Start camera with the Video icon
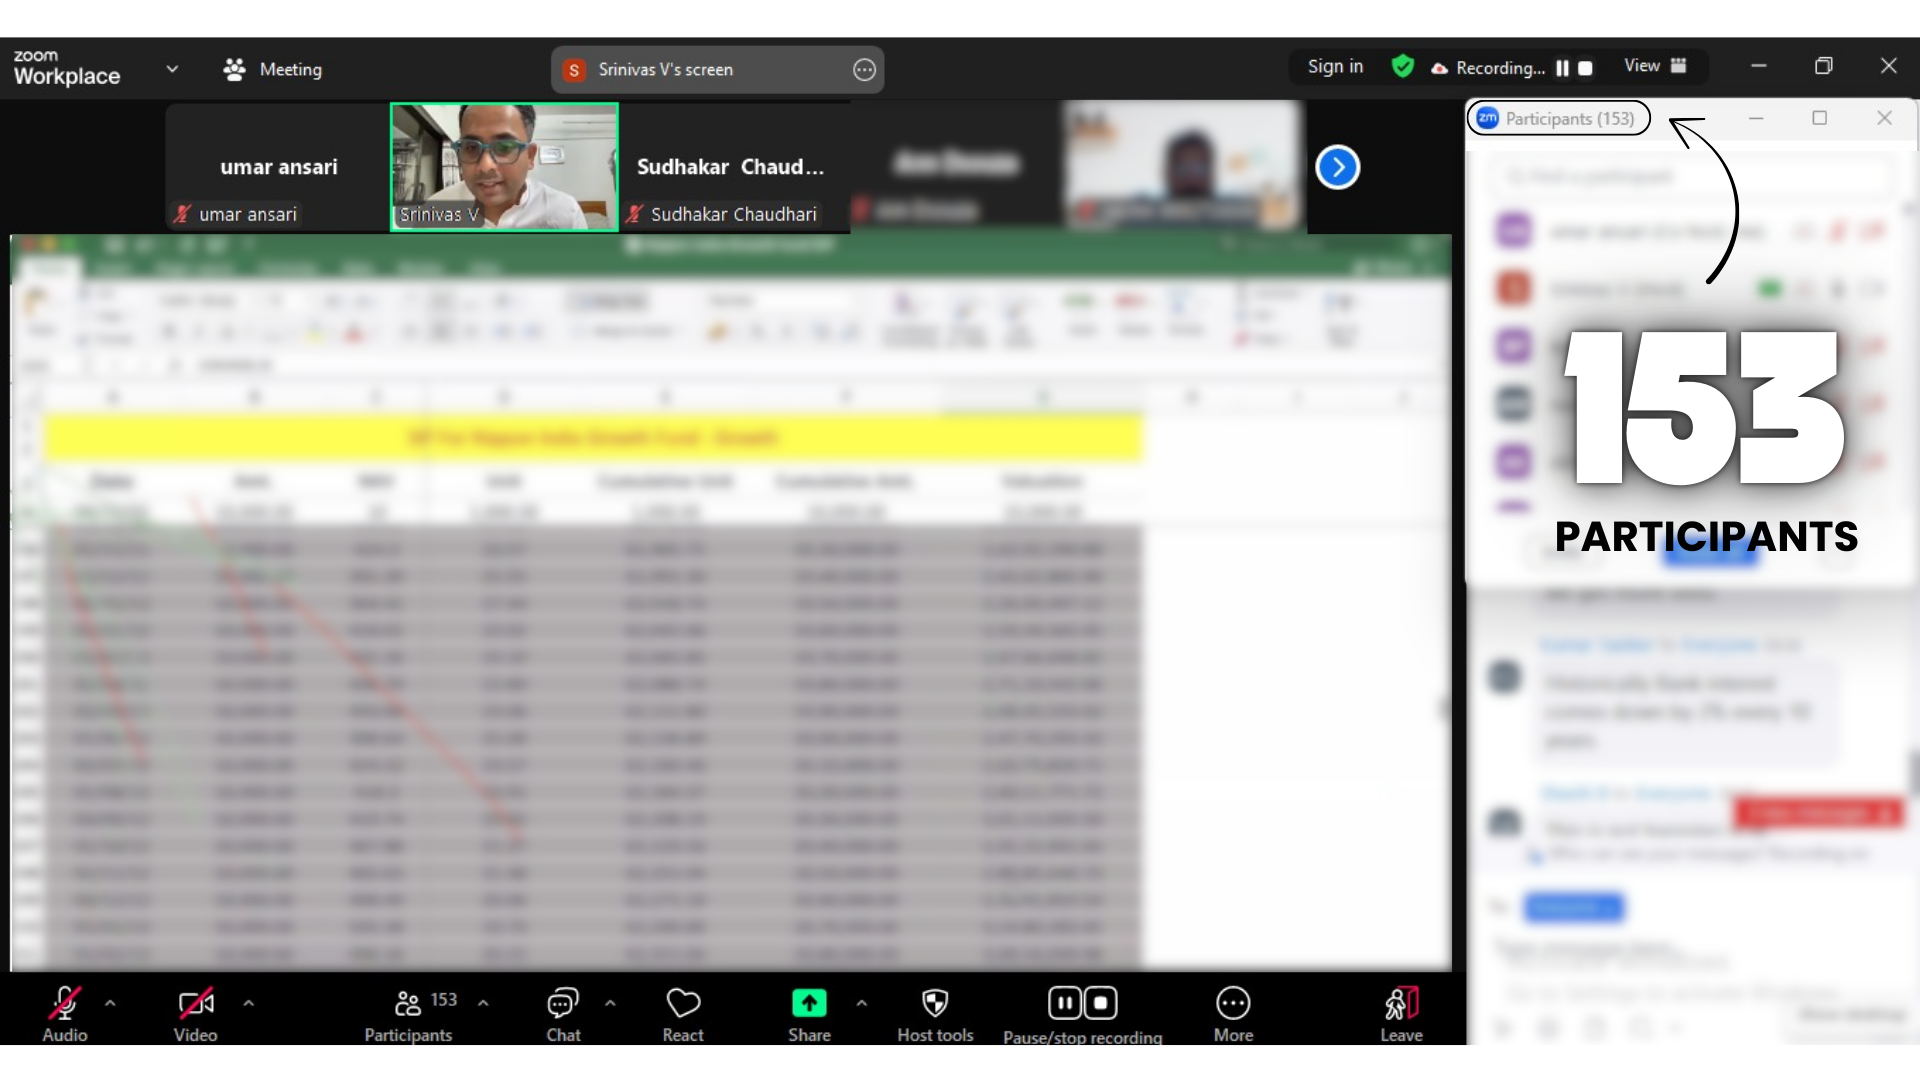Image resolution: width=1920 pixels, height=1080 pixels. (195, 1003)
